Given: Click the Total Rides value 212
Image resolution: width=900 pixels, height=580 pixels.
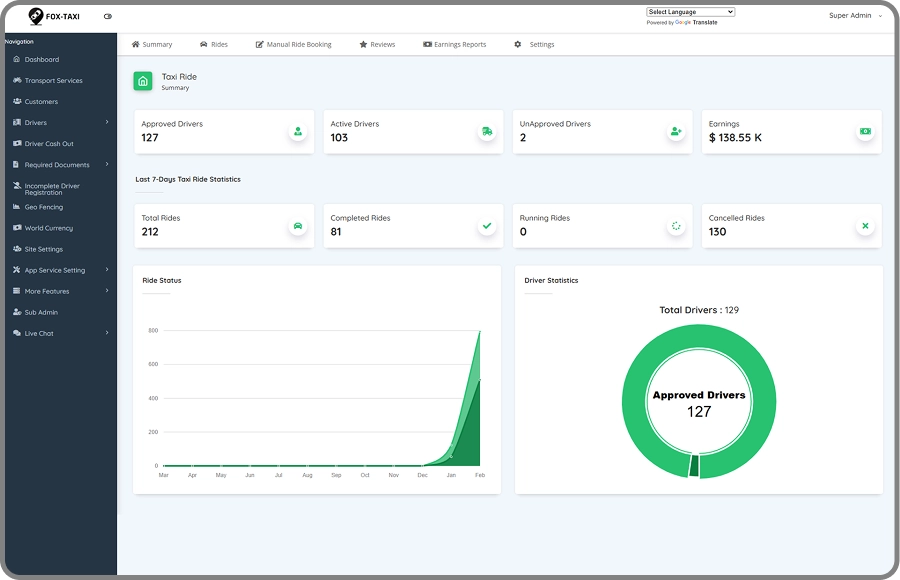Looking at the screenshot, I should point(150,231).
